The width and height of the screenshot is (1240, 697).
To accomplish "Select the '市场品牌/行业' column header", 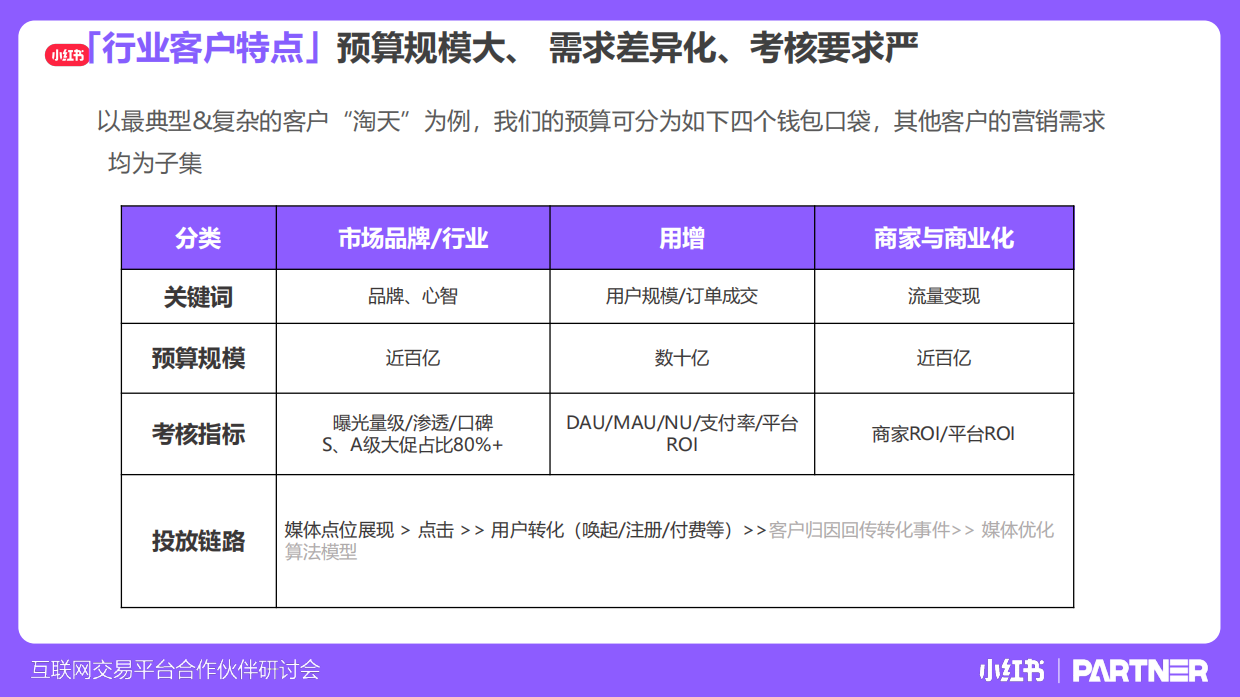I will pyautogui.click(x=413, y=238).
